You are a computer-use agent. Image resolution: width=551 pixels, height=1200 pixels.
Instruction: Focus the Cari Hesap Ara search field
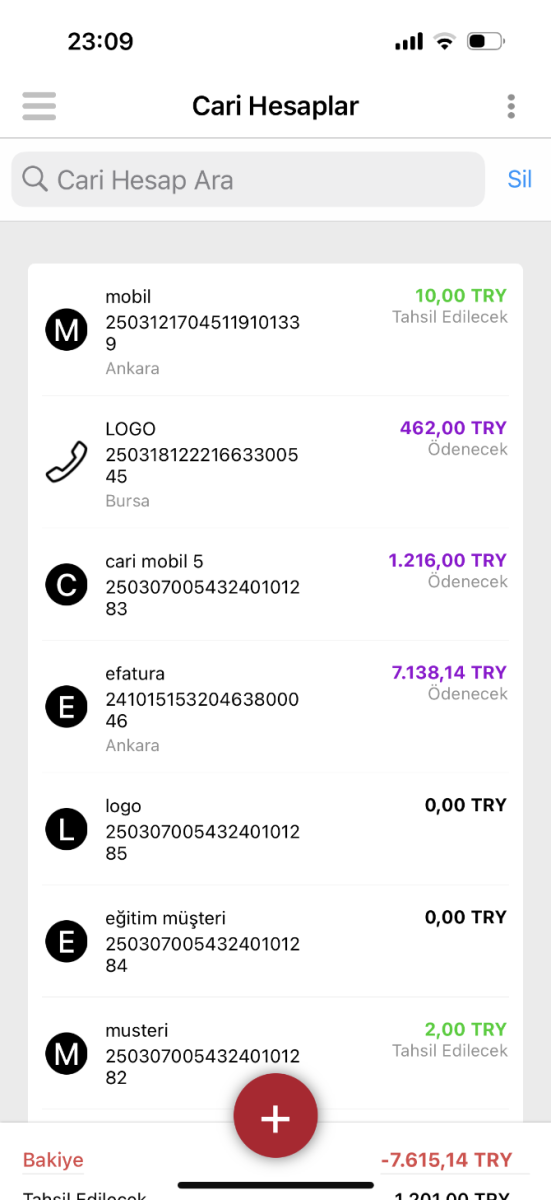248,180
